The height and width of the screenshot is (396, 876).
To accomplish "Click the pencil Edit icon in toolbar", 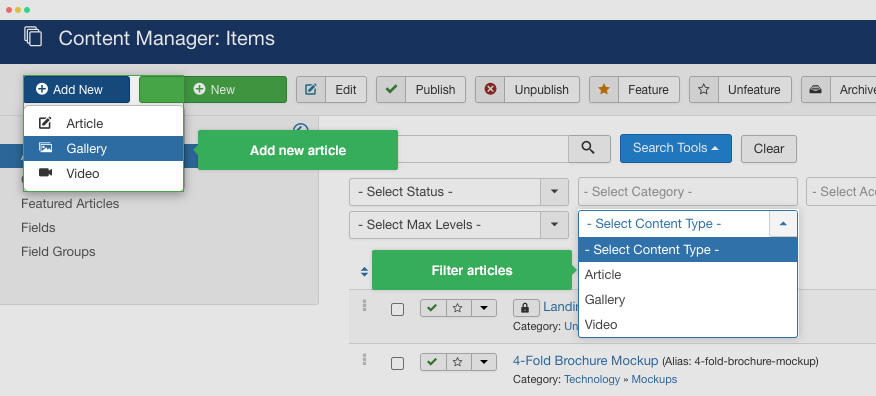I will 311,89.
